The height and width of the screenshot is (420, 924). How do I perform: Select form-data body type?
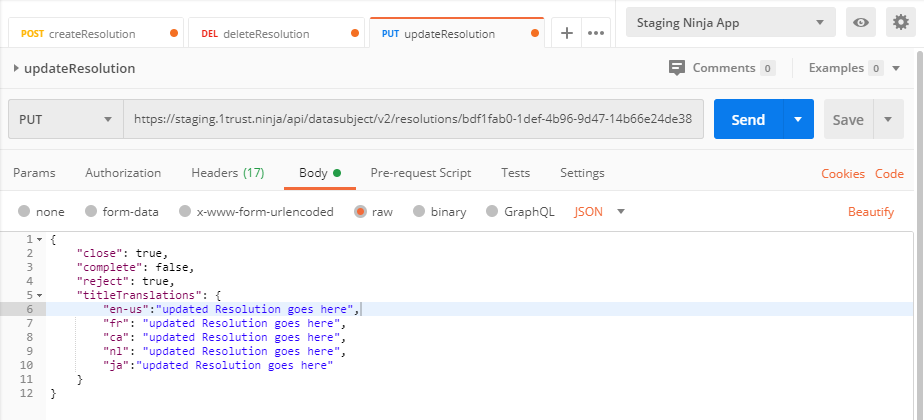point(91,212)
